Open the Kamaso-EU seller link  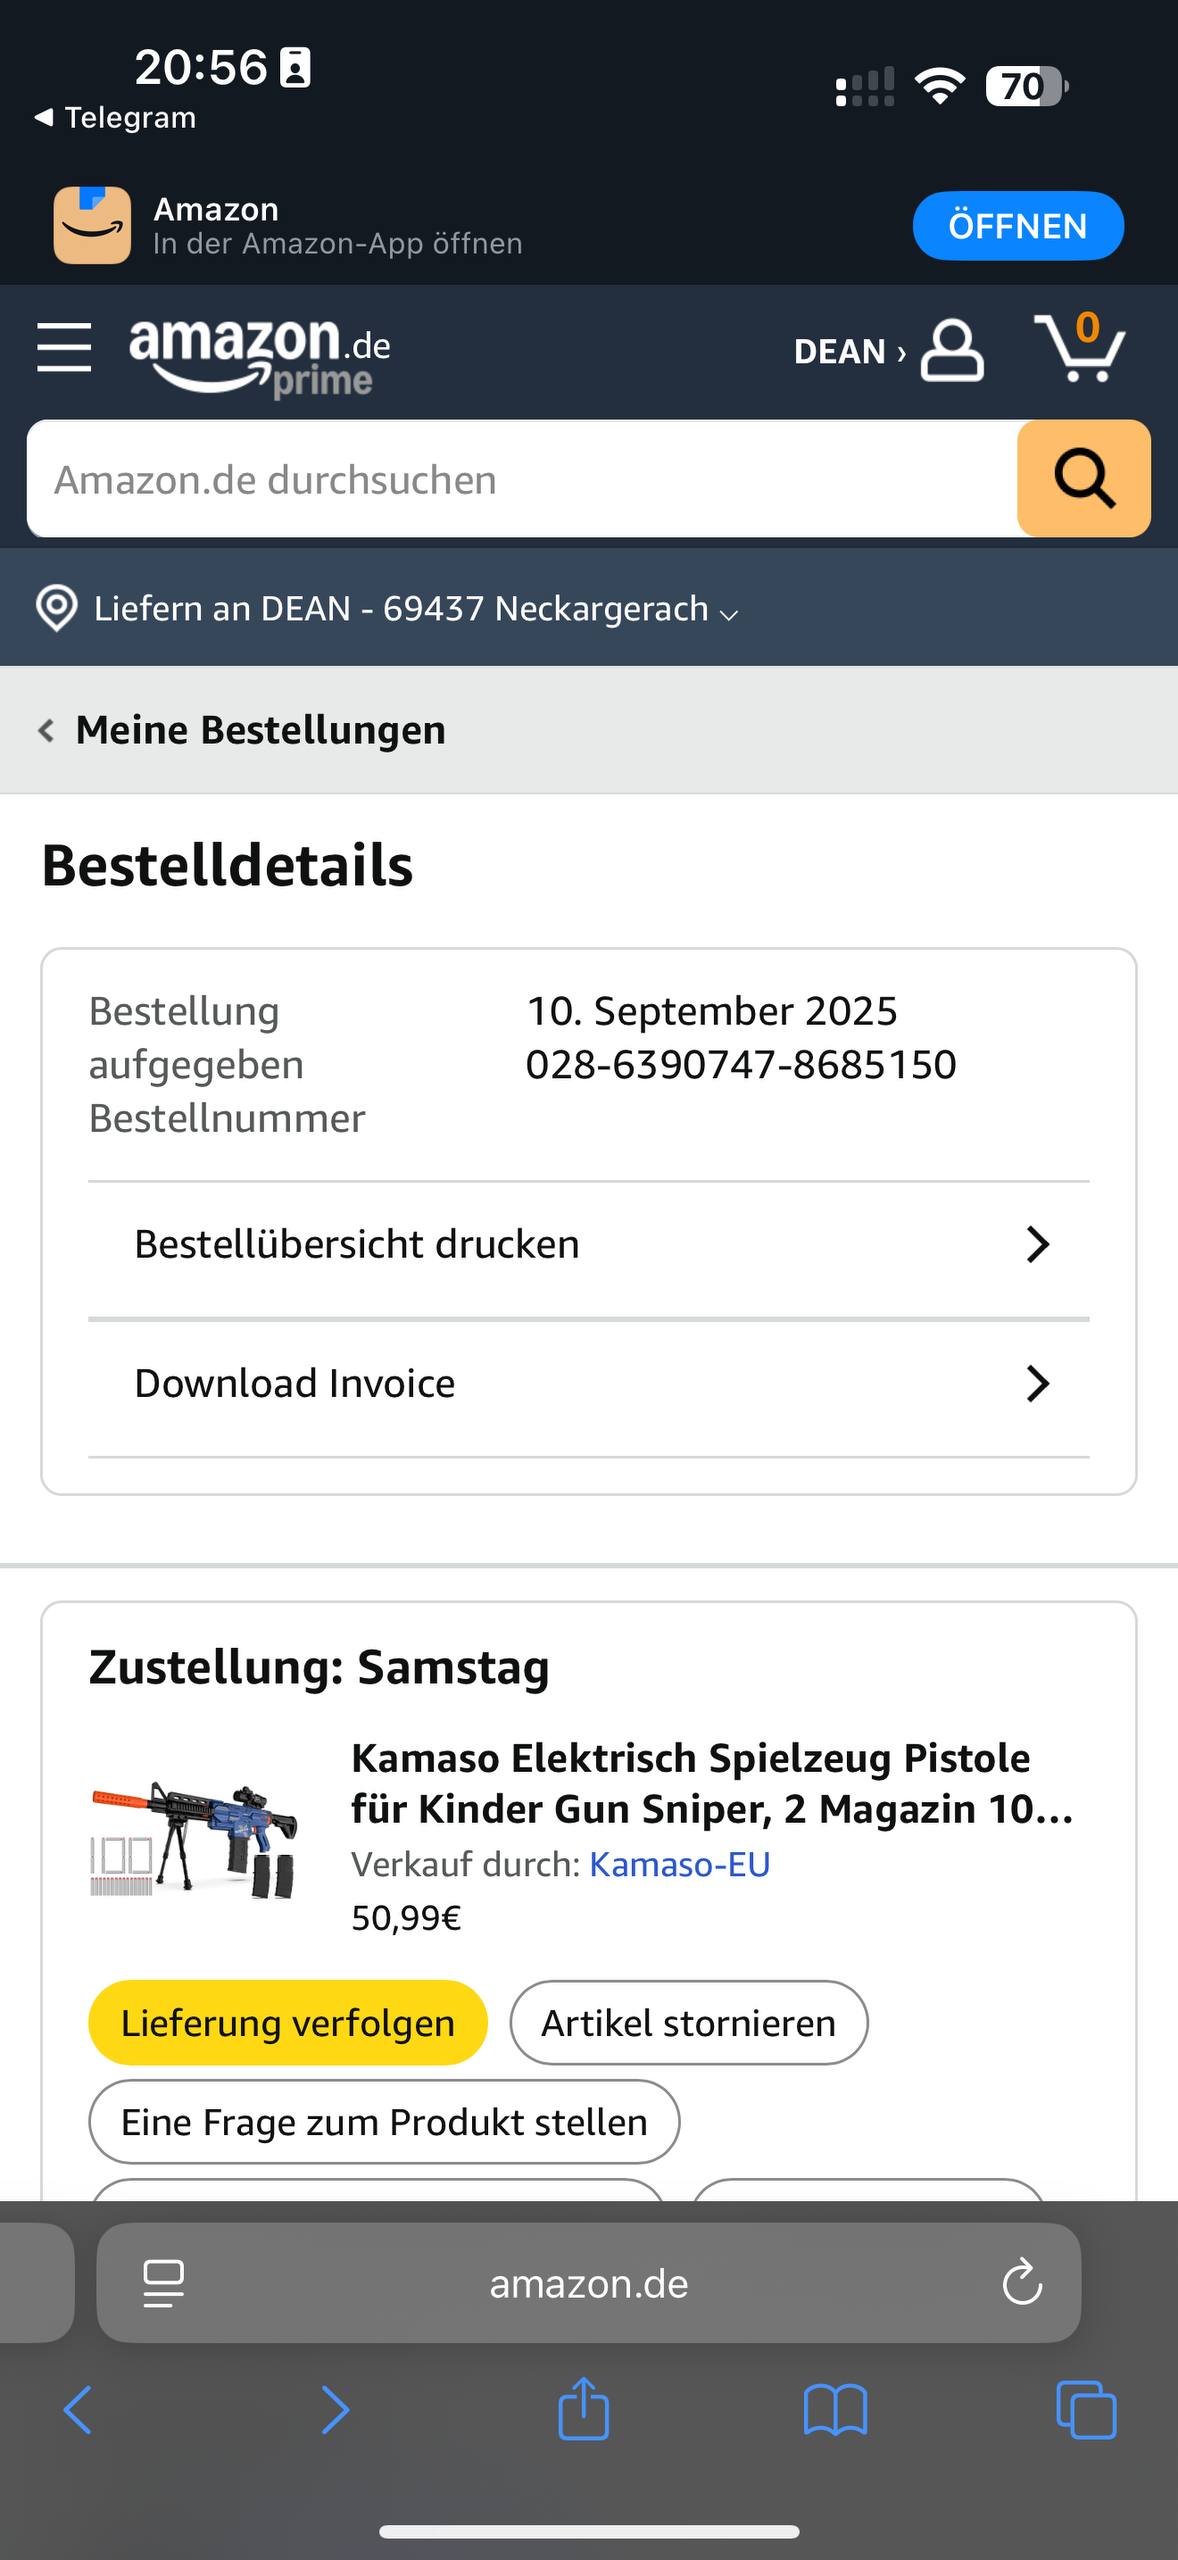coord(679,1864)
